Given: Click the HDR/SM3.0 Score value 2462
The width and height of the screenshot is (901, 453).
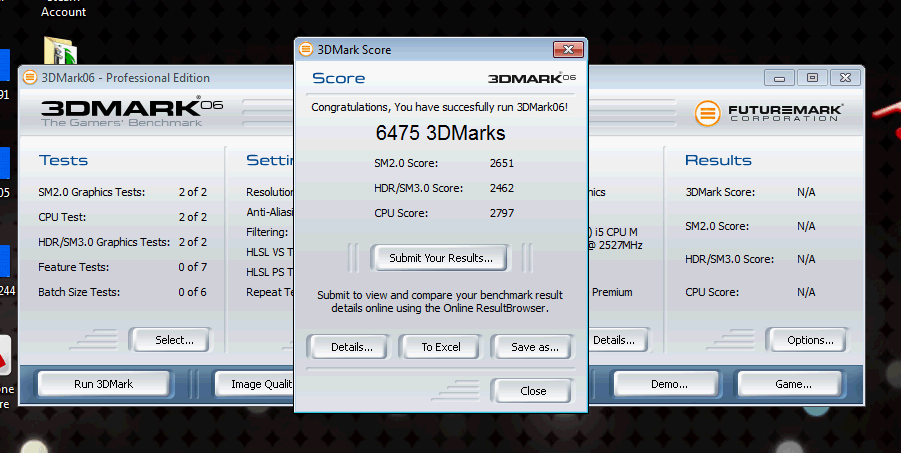Looking at the screenshot, I should pos(502,188).
